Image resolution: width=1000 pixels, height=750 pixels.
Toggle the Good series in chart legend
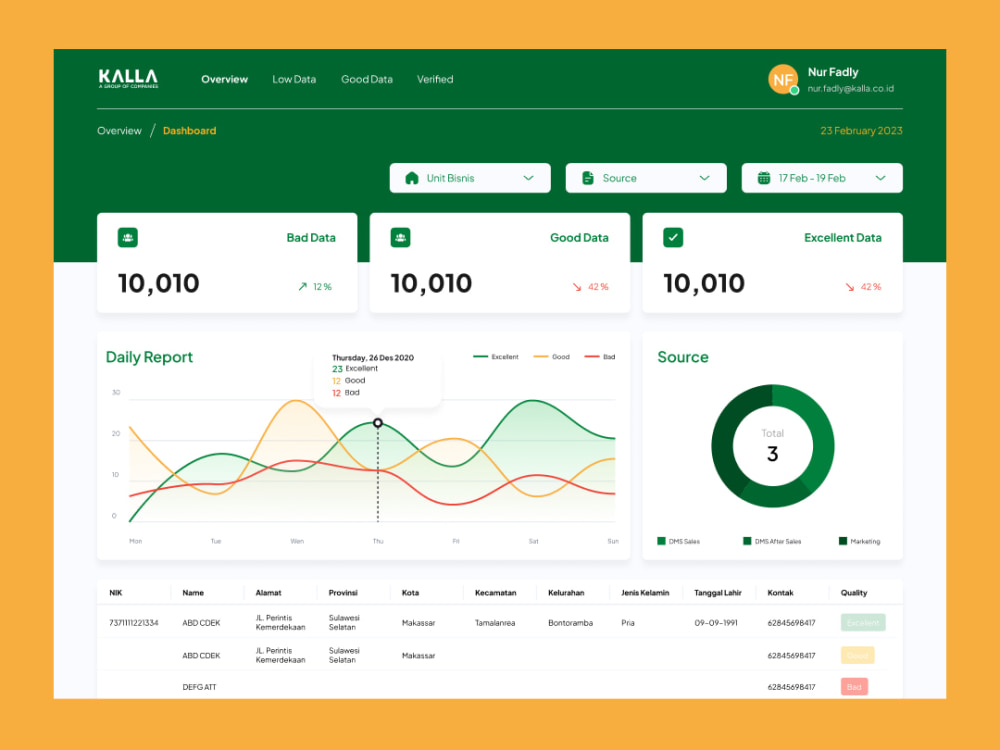pos(552,357)
